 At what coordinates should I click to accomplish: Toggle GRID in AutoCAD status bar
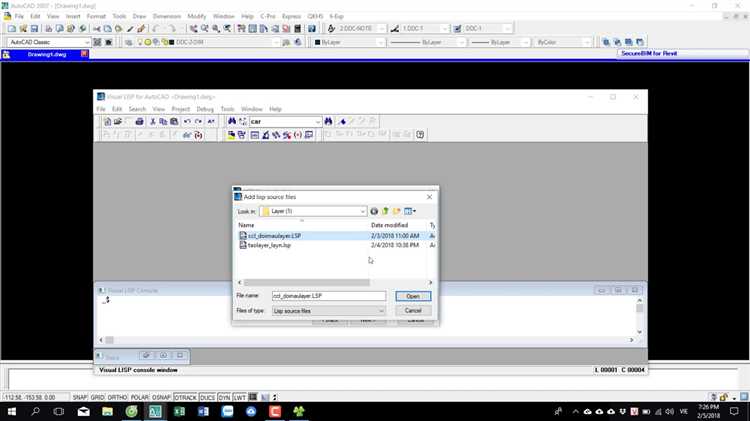coord(98,397)
